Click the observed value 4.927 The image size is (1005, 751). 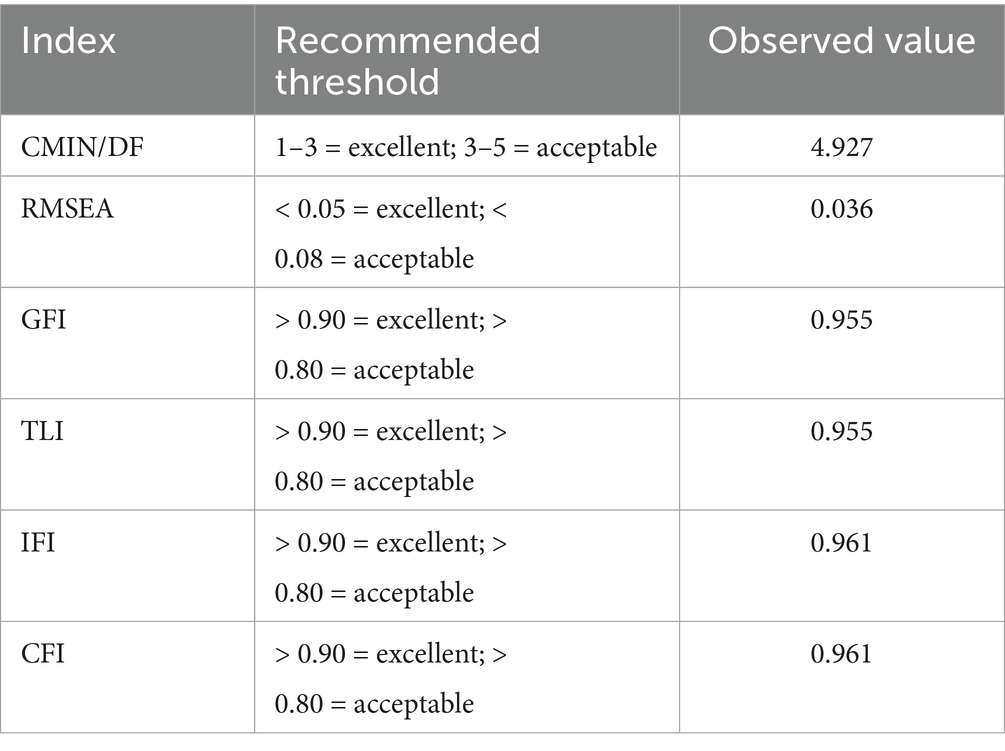841,148
